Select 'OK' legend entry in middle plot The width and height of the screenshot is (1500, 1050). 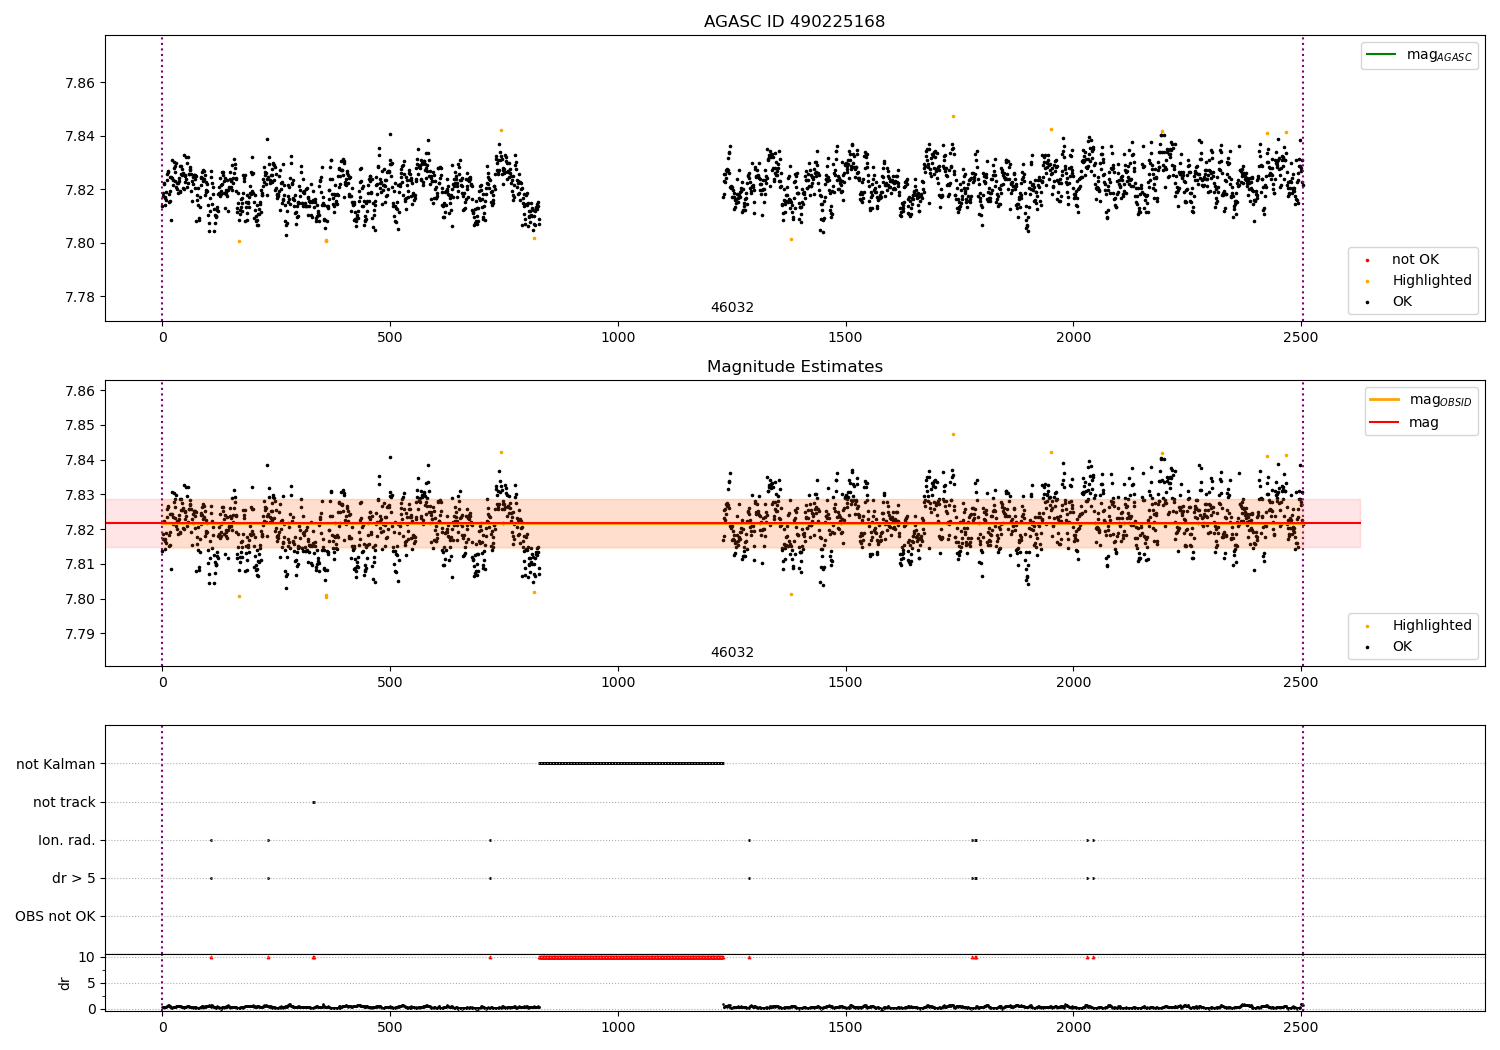pos(1402,647)
